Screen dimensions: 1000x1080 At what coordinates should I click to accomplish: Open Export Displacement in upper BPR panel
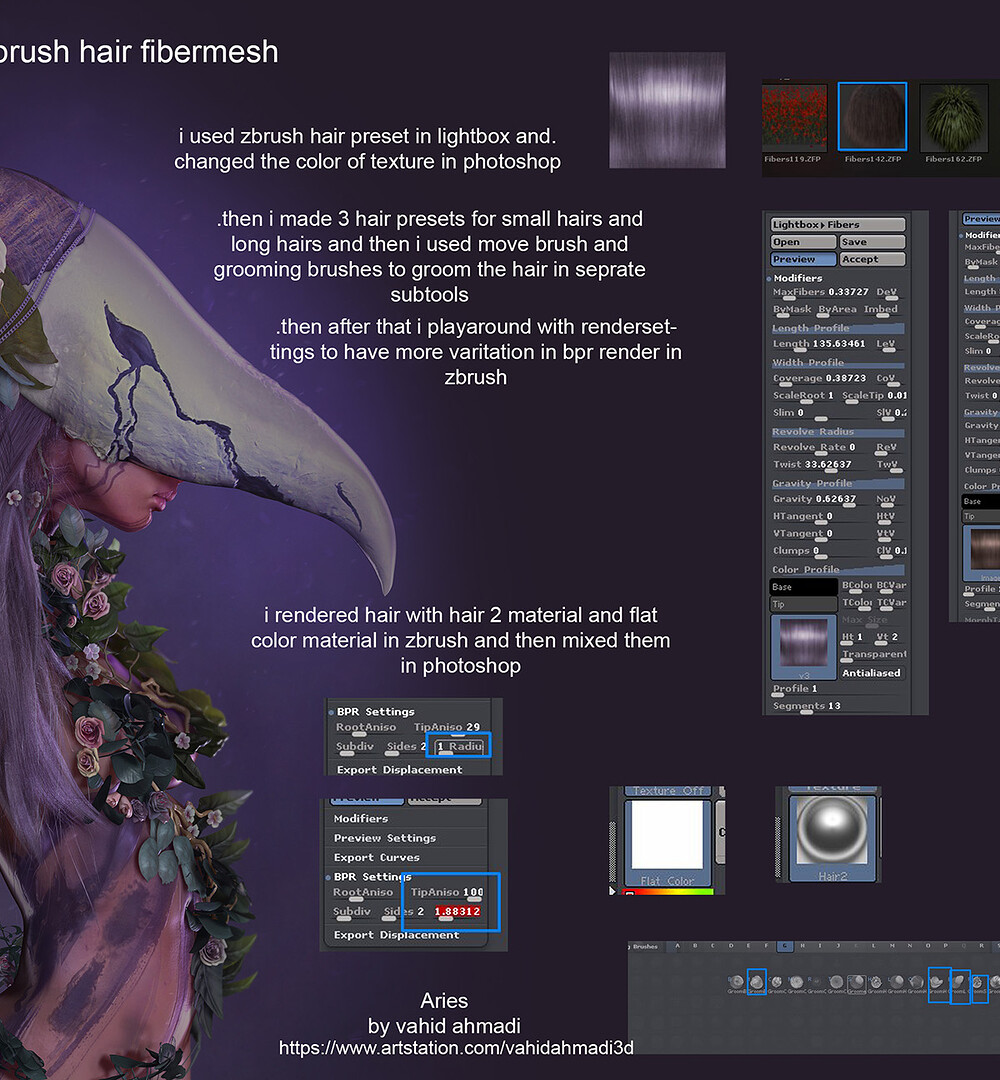[x=399, y=770]
